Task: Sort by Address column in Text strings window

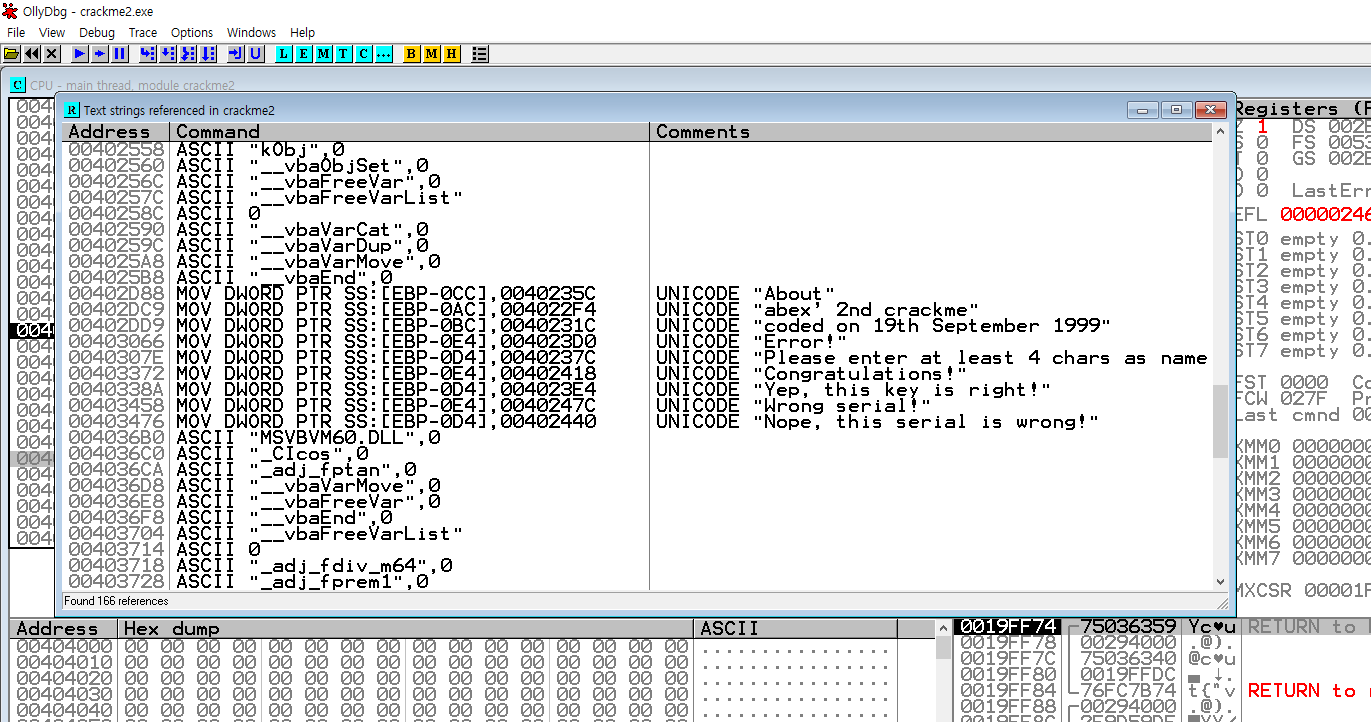Action: [x=116, y=132]
